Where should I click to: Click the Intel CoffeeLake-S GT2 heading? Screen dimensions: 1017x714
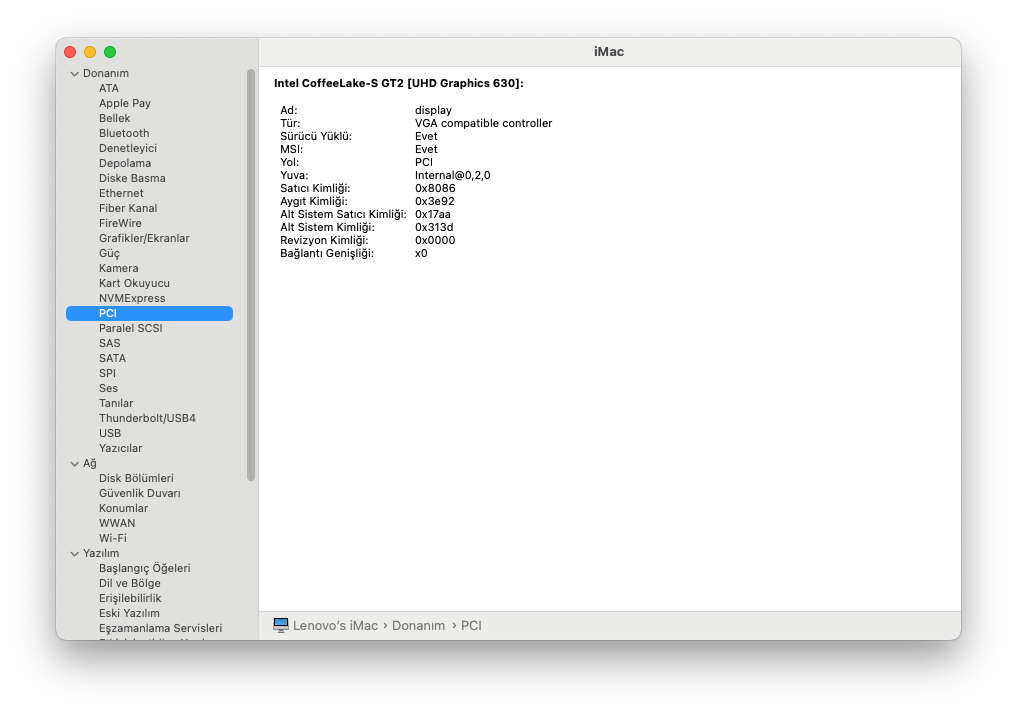click(398, 83)
